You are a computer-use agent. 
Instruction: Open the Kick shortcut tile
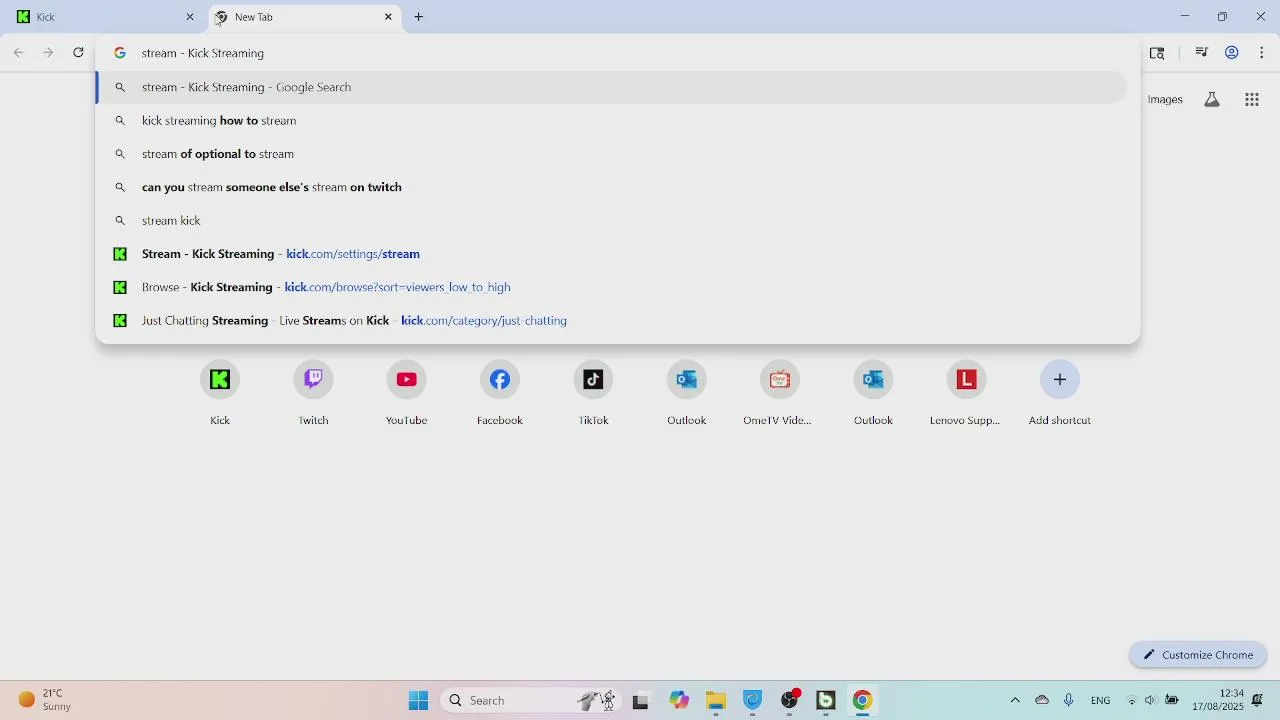[220, 393]
